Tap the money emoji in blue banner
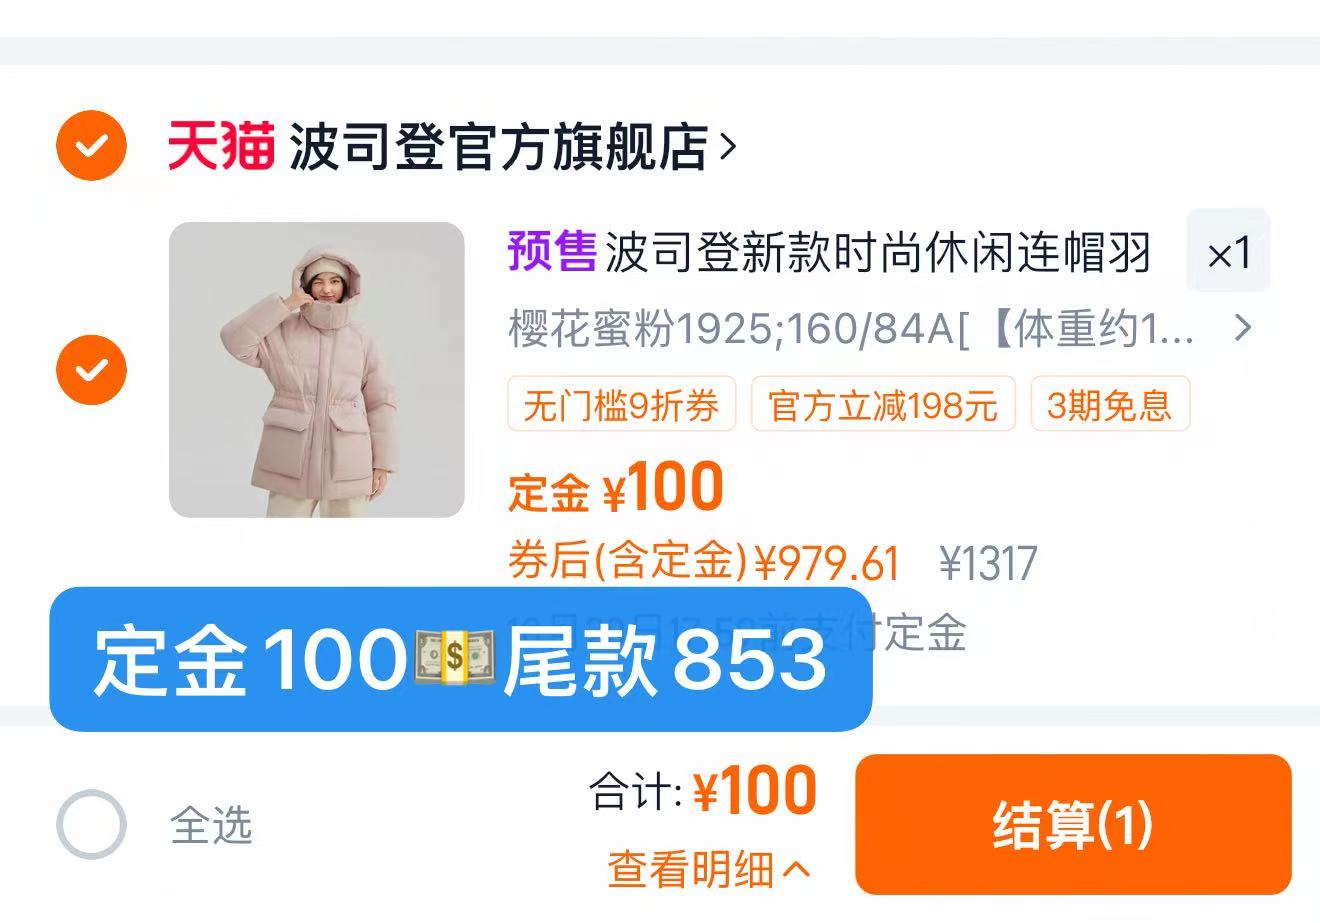The width and height of the screenshot is (1320, 923). pos(453,659)
